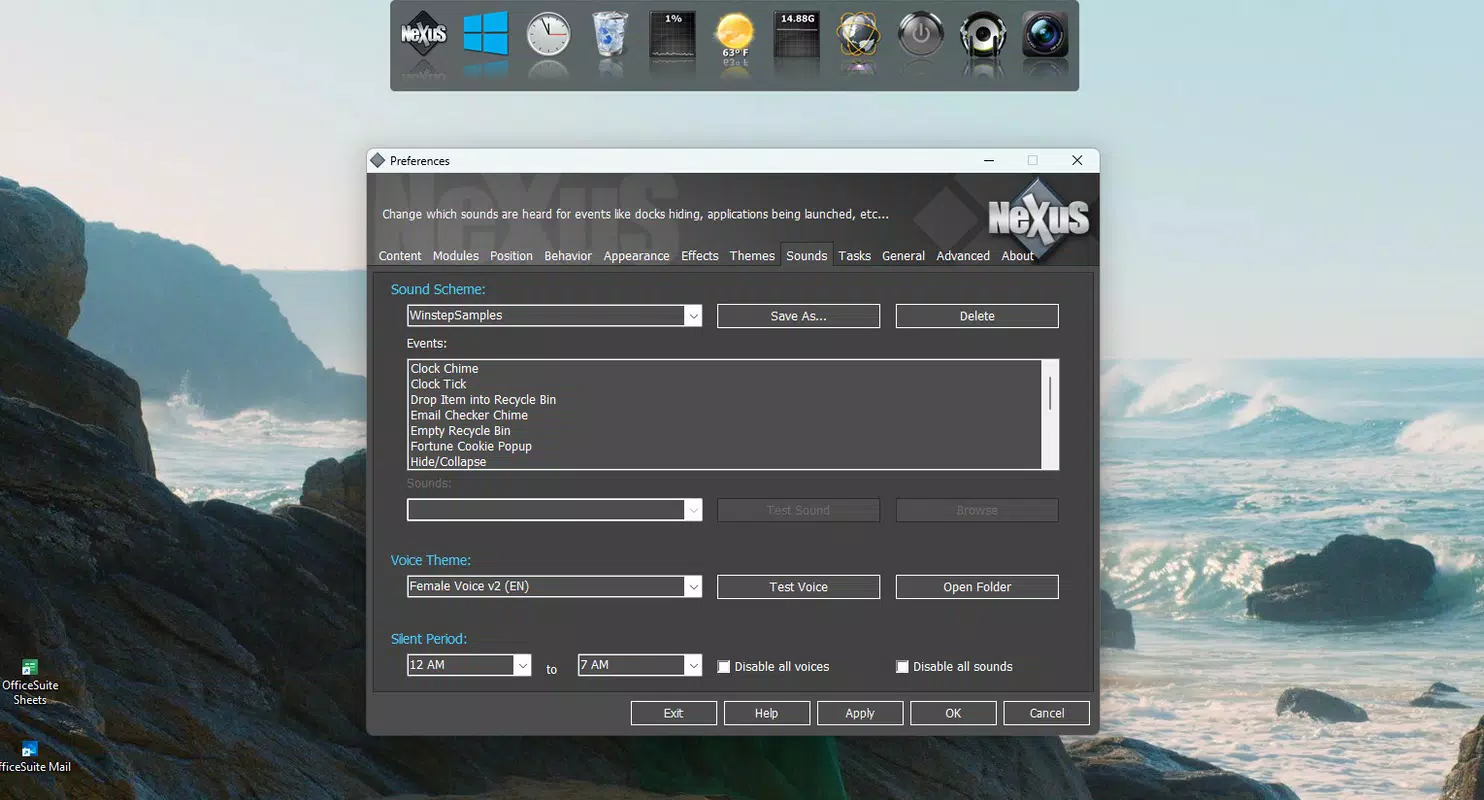
Task: Close the Preferences window
Action: click(1077, 160)
